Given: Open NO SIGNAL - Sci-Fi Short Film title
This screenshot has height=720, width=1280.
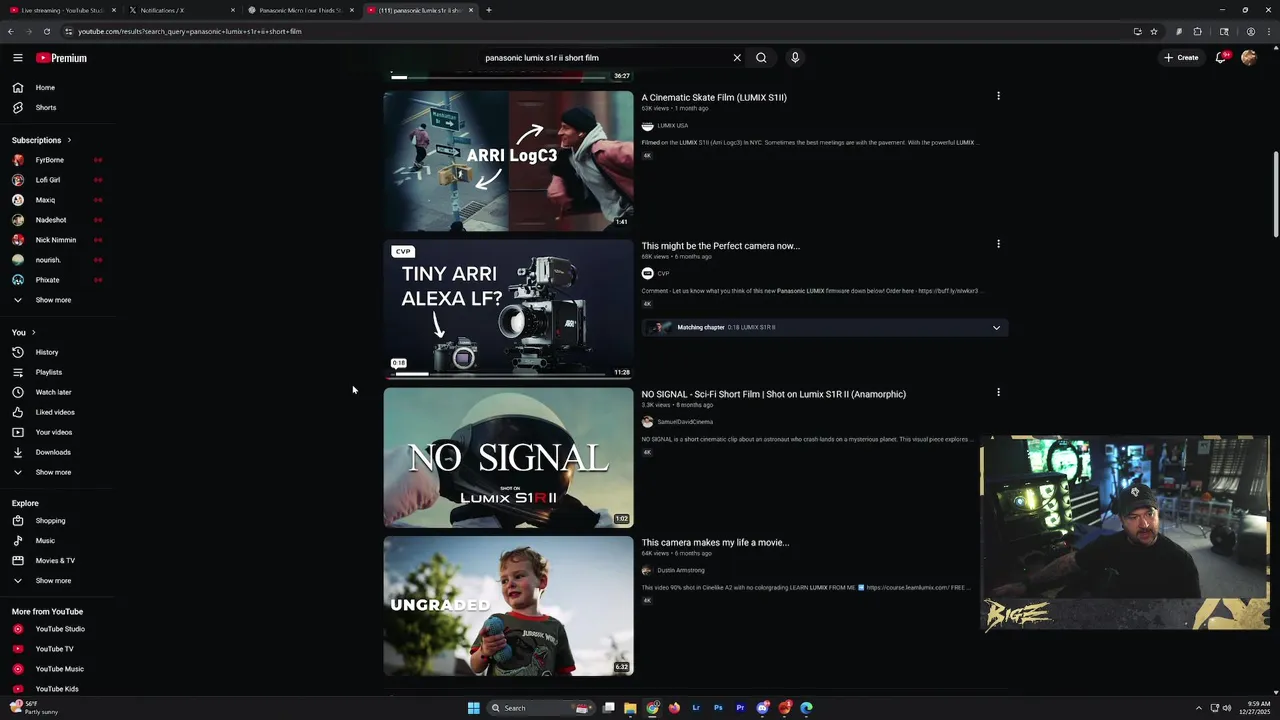Looking at the screenshot, I should click(773, 394).
